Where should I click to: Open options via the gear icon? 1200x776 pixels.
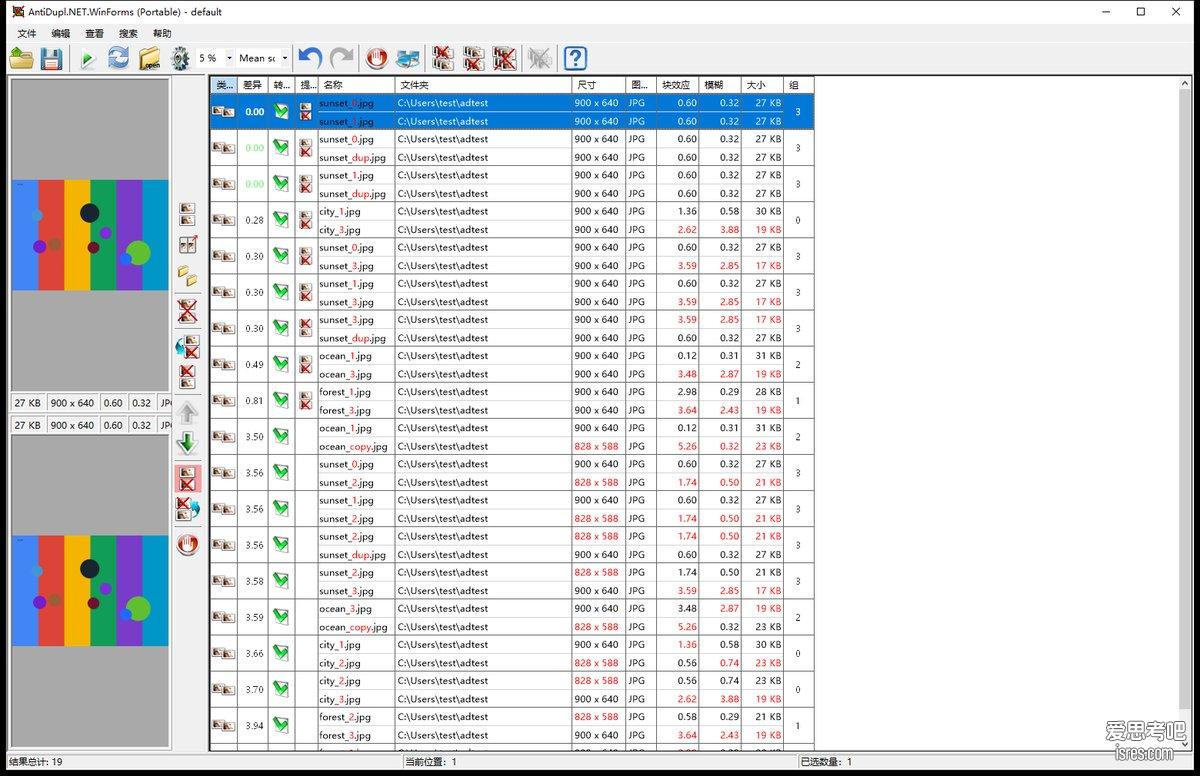(180, 58)
